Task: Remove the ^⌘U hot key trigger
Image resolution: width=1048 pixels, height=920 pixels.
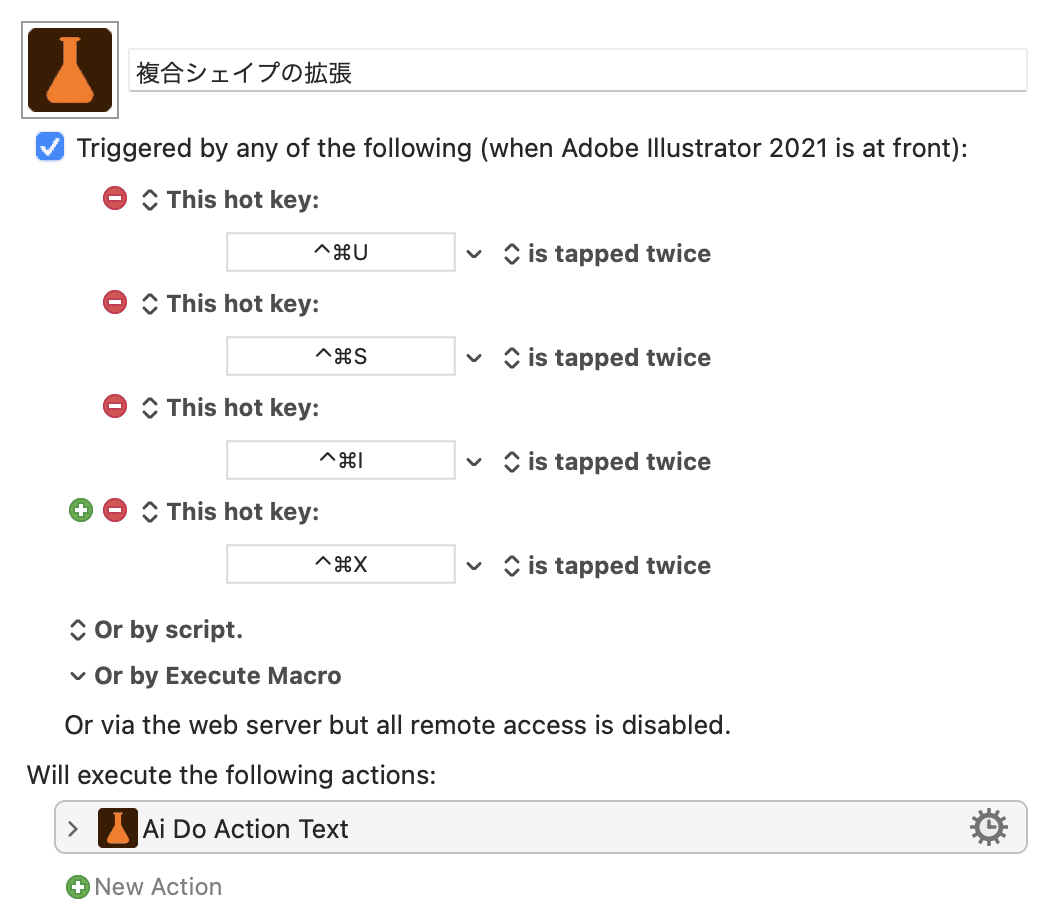Action: (115, 199)
